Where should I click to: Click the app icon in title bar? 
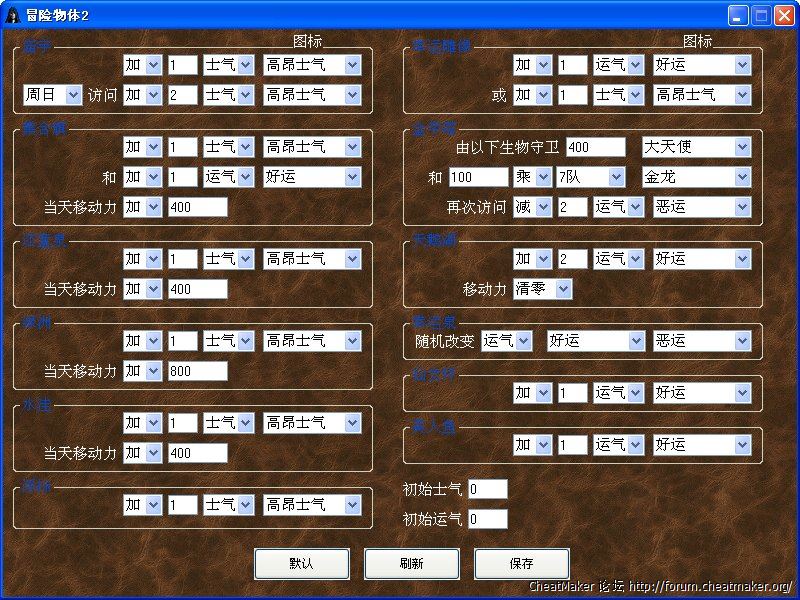(x=14, y=15)
